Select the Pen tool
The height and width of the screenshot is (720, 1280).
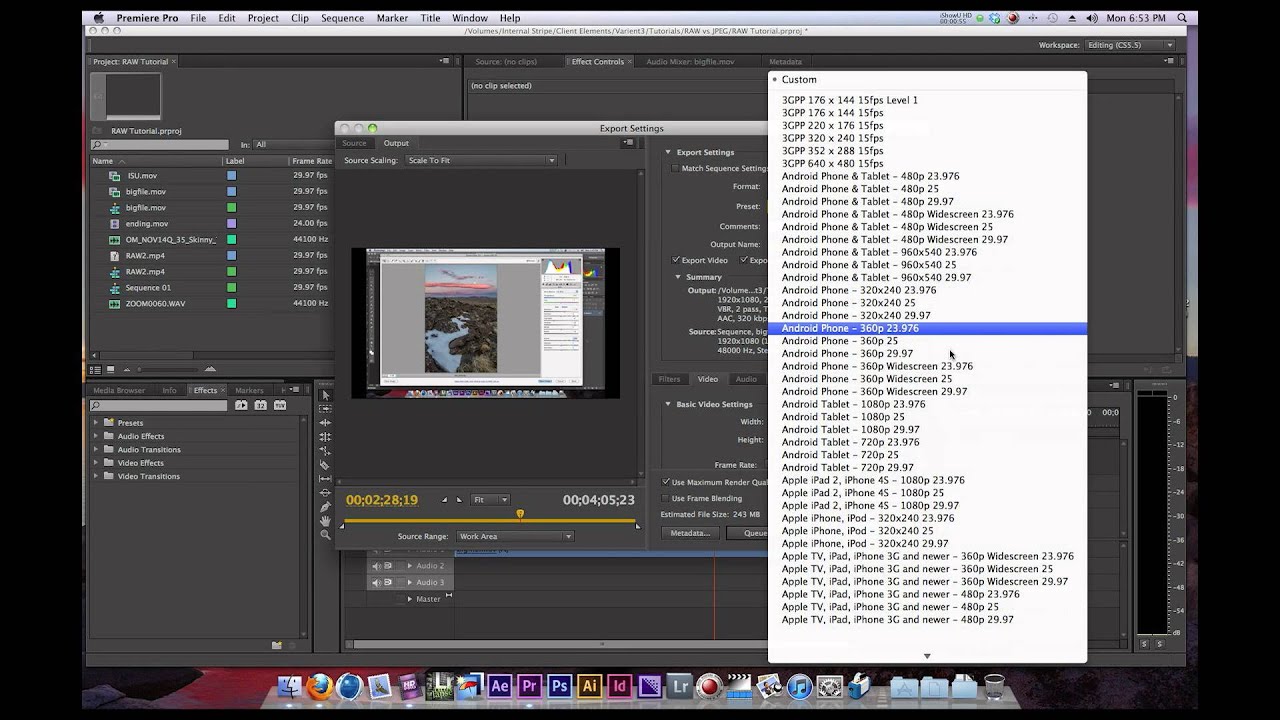(x=325, y=507)
